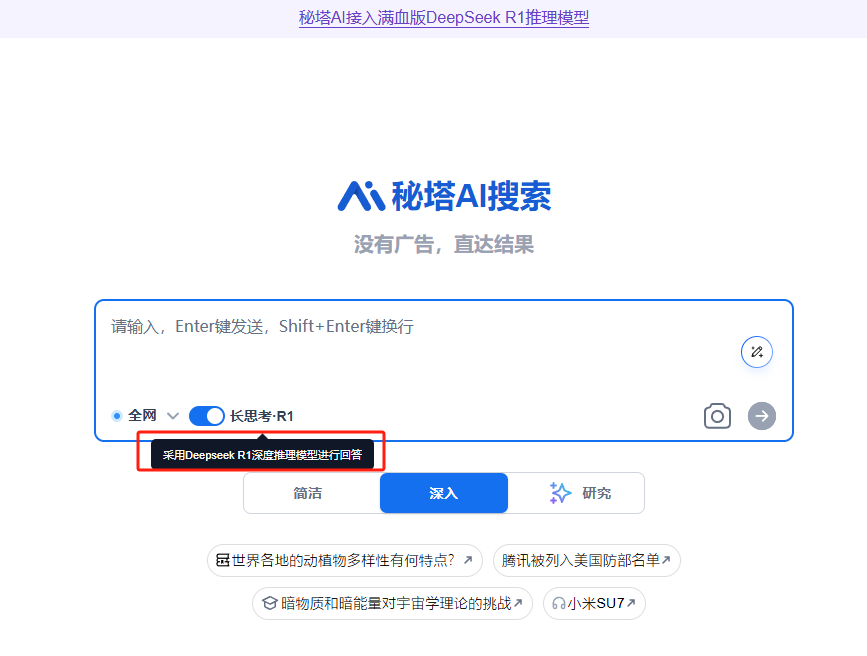This screenshot has width=867, height=656.
Task: Click the document icon before 世界各地 suggestion
Action: tap(222, 560)
